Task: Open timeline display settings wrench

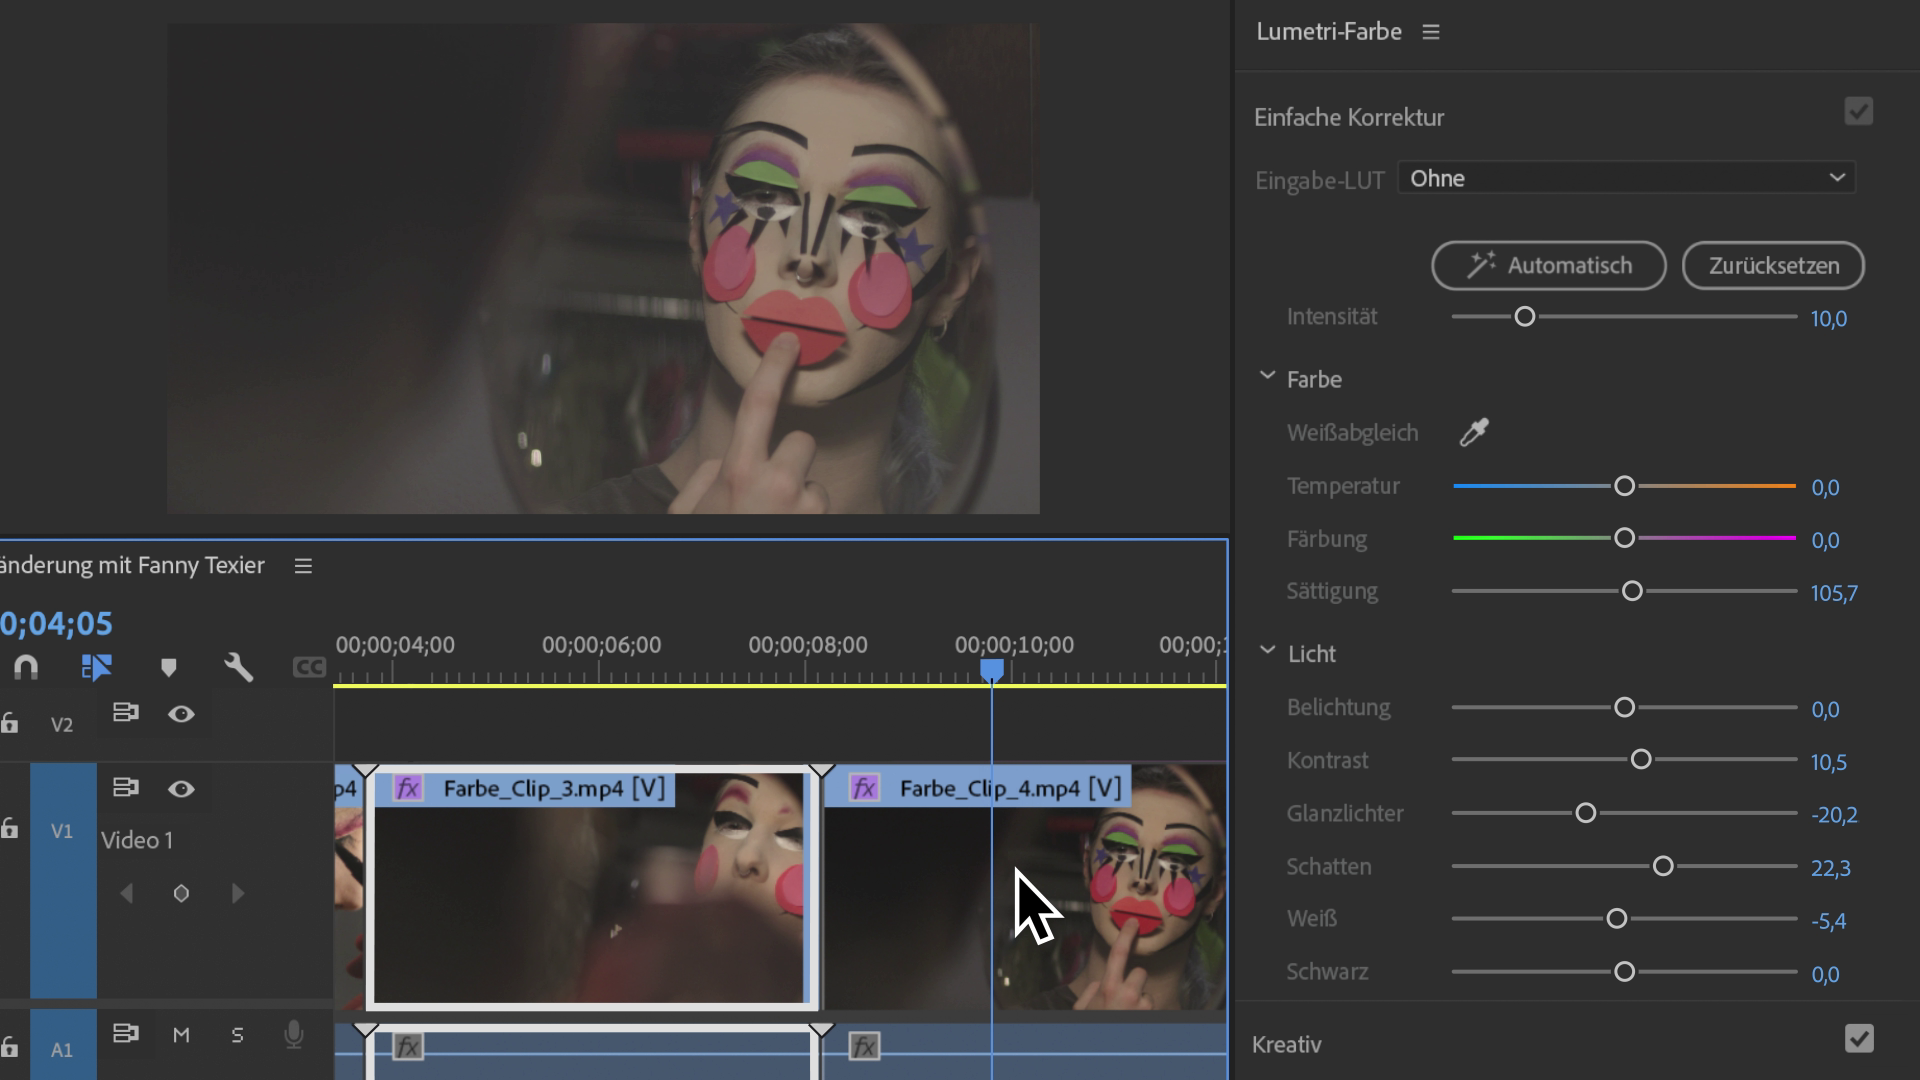Action: pos(238,667)
